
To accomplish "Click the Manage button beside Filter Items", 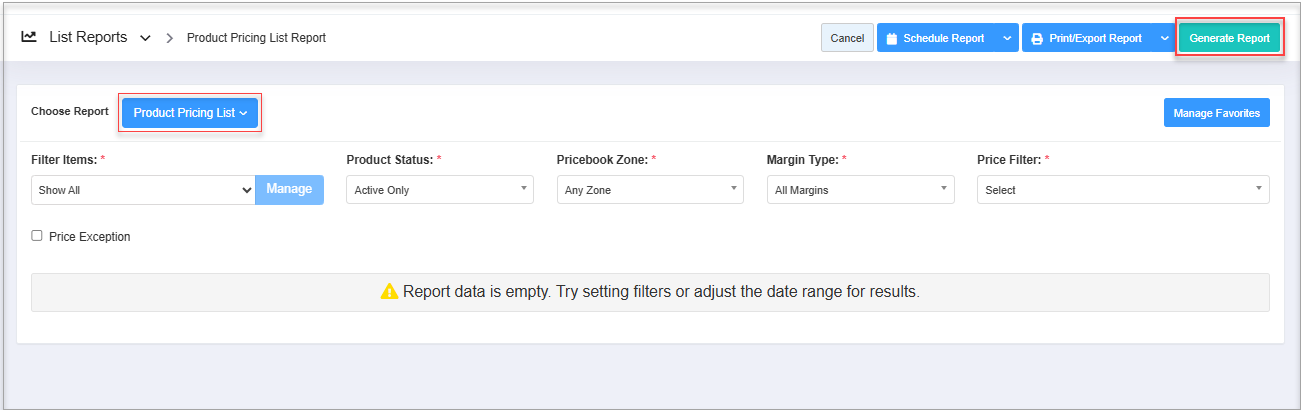I will 289,189.
